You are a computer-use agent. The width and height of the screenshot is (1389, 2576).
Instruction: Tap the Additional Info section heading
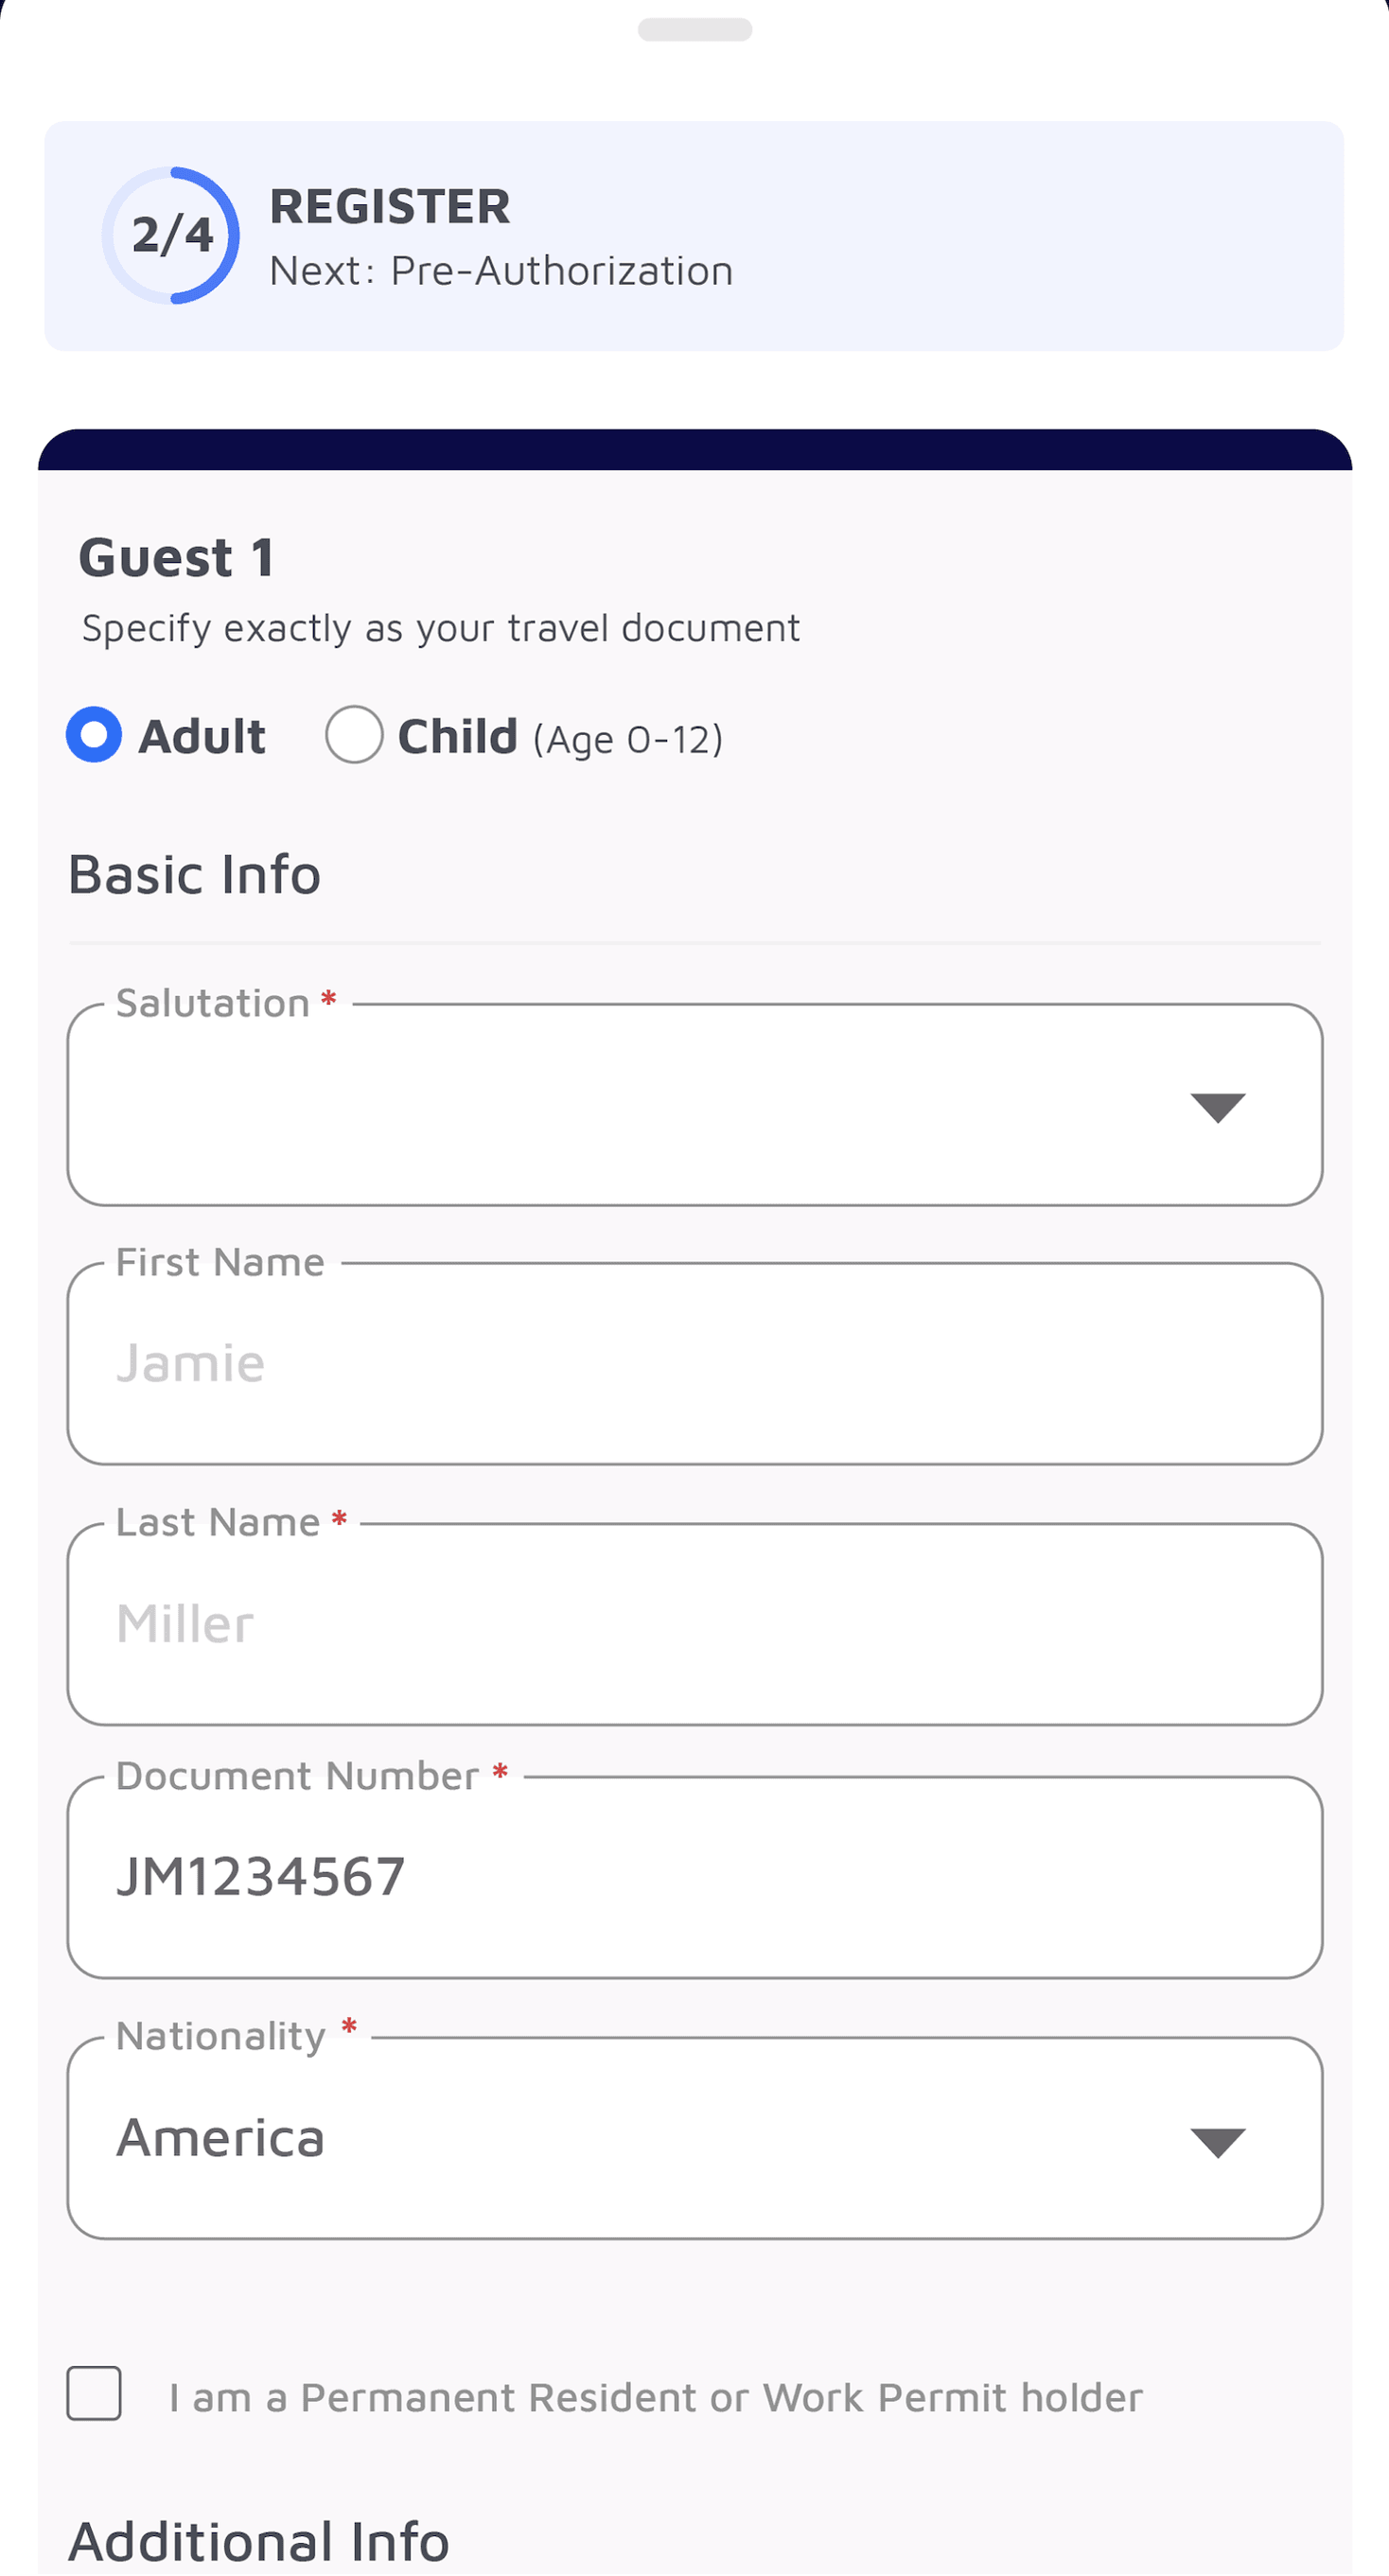click(259, 2540)
